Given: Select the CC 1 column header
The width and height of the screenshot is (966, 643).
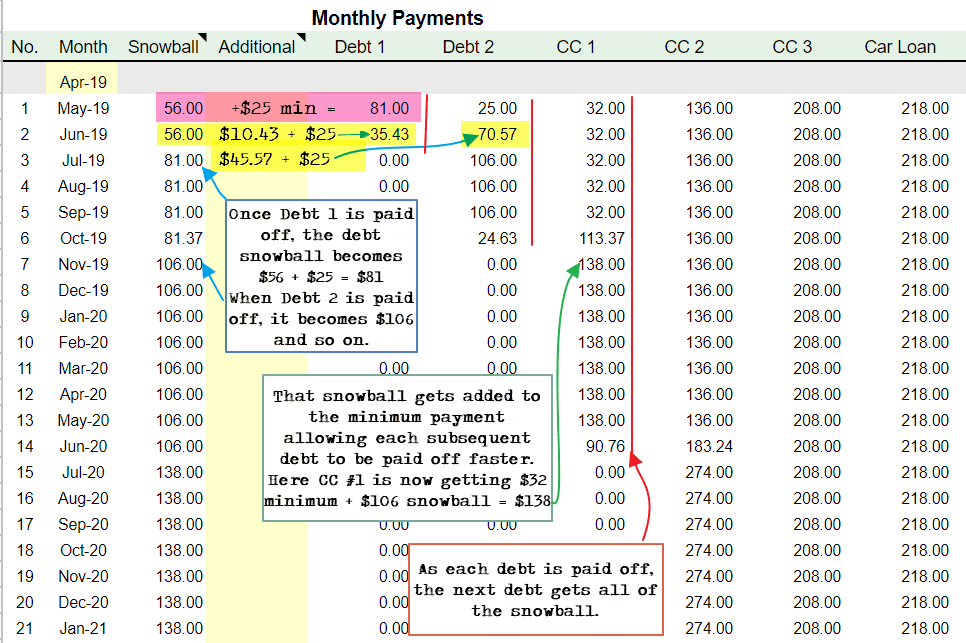Looking at the screenshot, I should pos(576,47).
